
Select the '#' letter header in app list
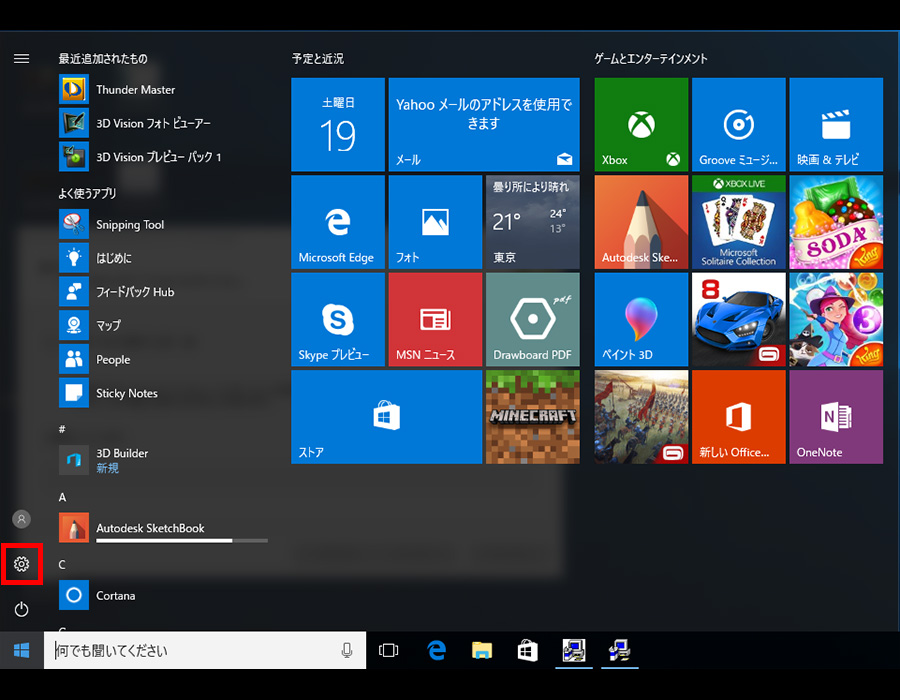pyautogui.click(x=62, y=429)
